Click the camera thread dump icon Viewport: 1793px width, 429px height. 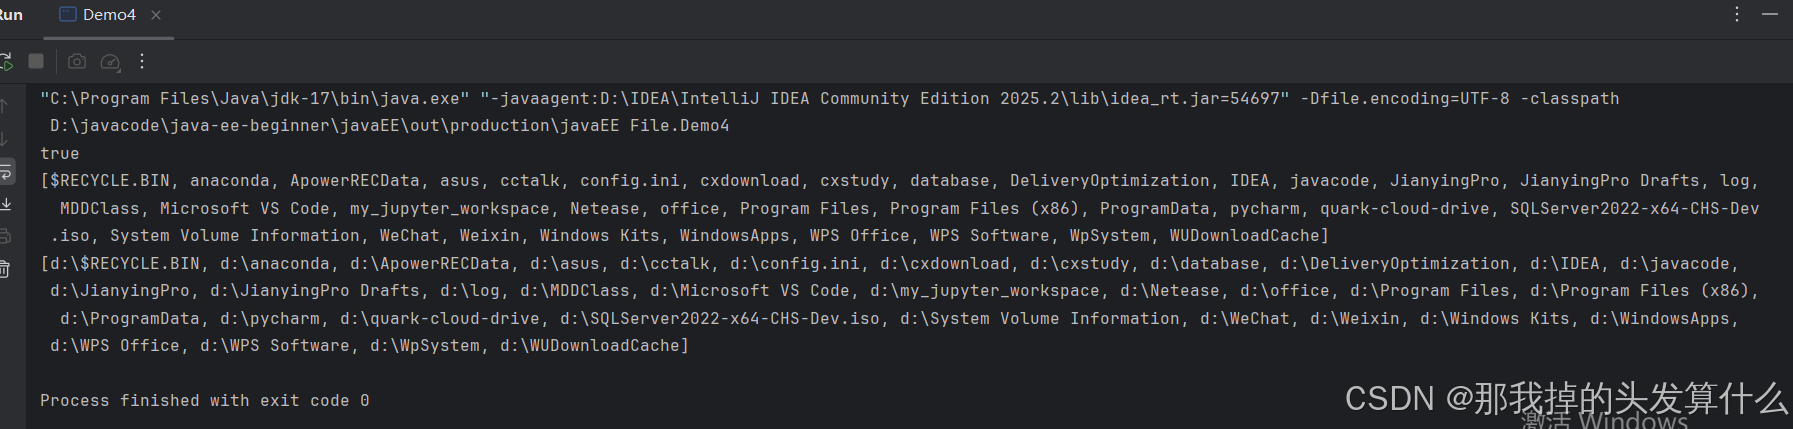[77, 61]
